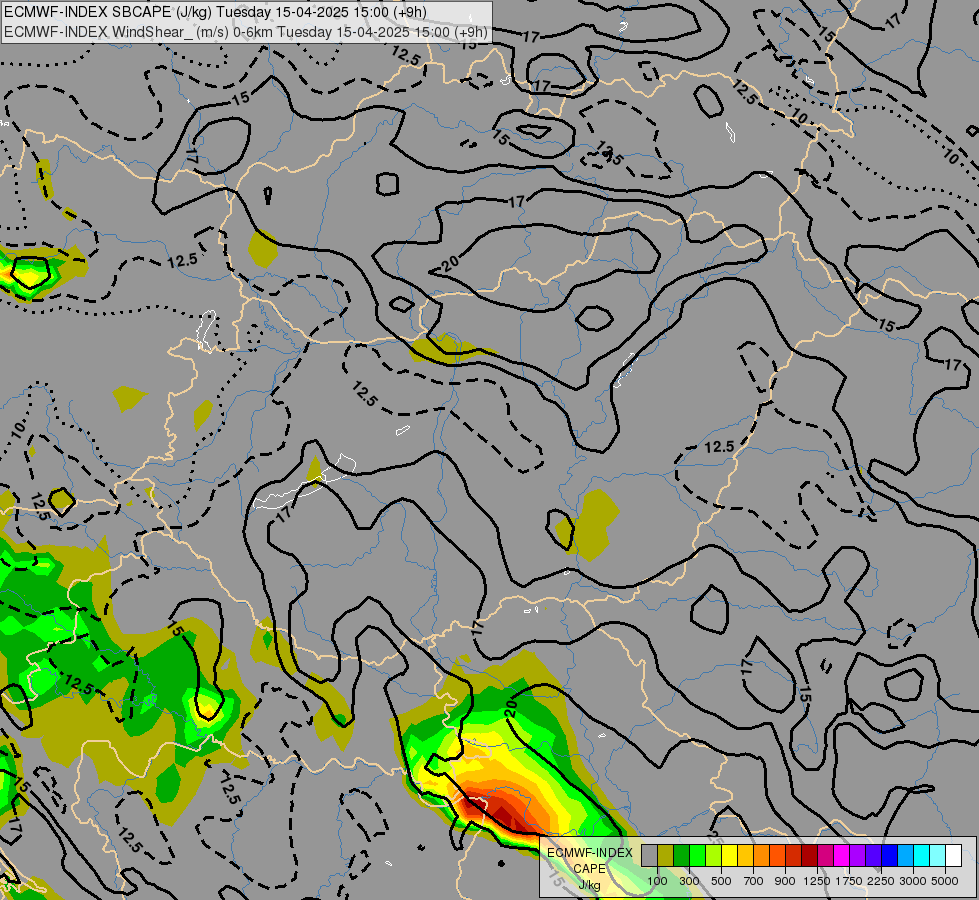Pick the dark red swatch left of the 1250 tick
Viewport: 979px width, 900px height.
tap(809, 855)
